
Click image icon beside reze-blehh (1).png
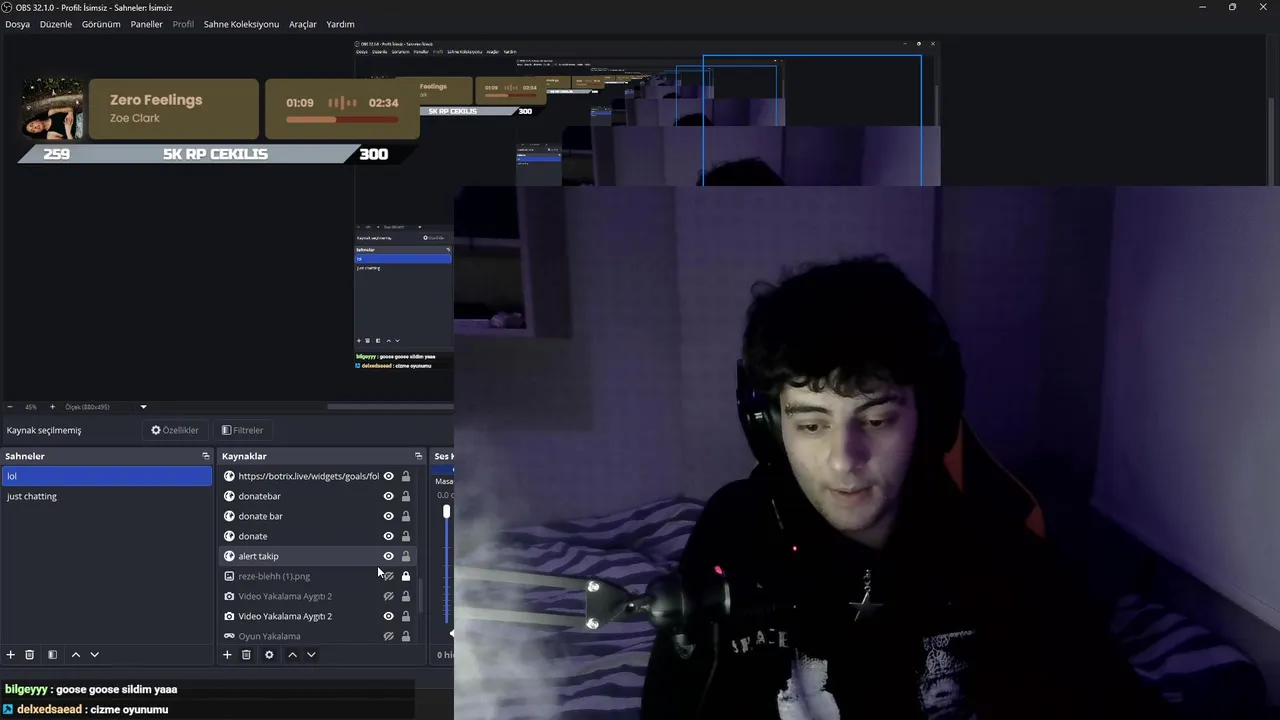tap(229, 576)
